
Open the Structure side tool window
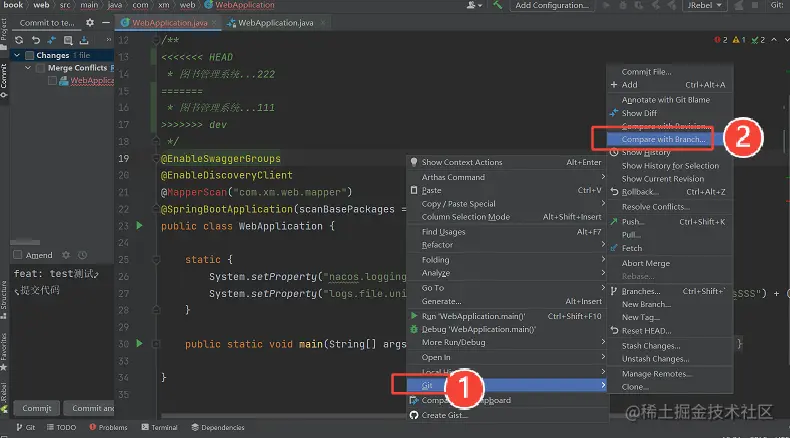(4, 299)
